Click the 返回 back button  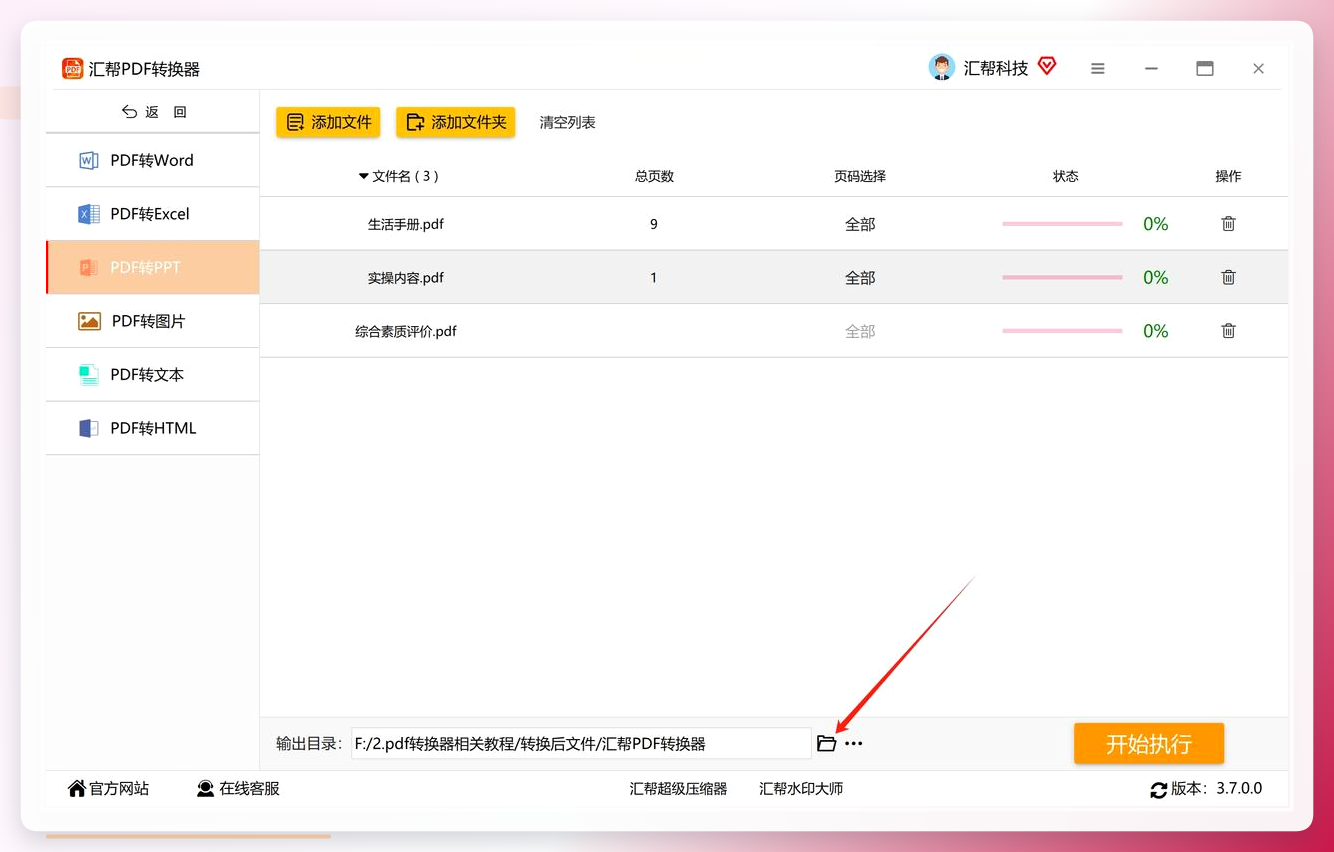153,112
